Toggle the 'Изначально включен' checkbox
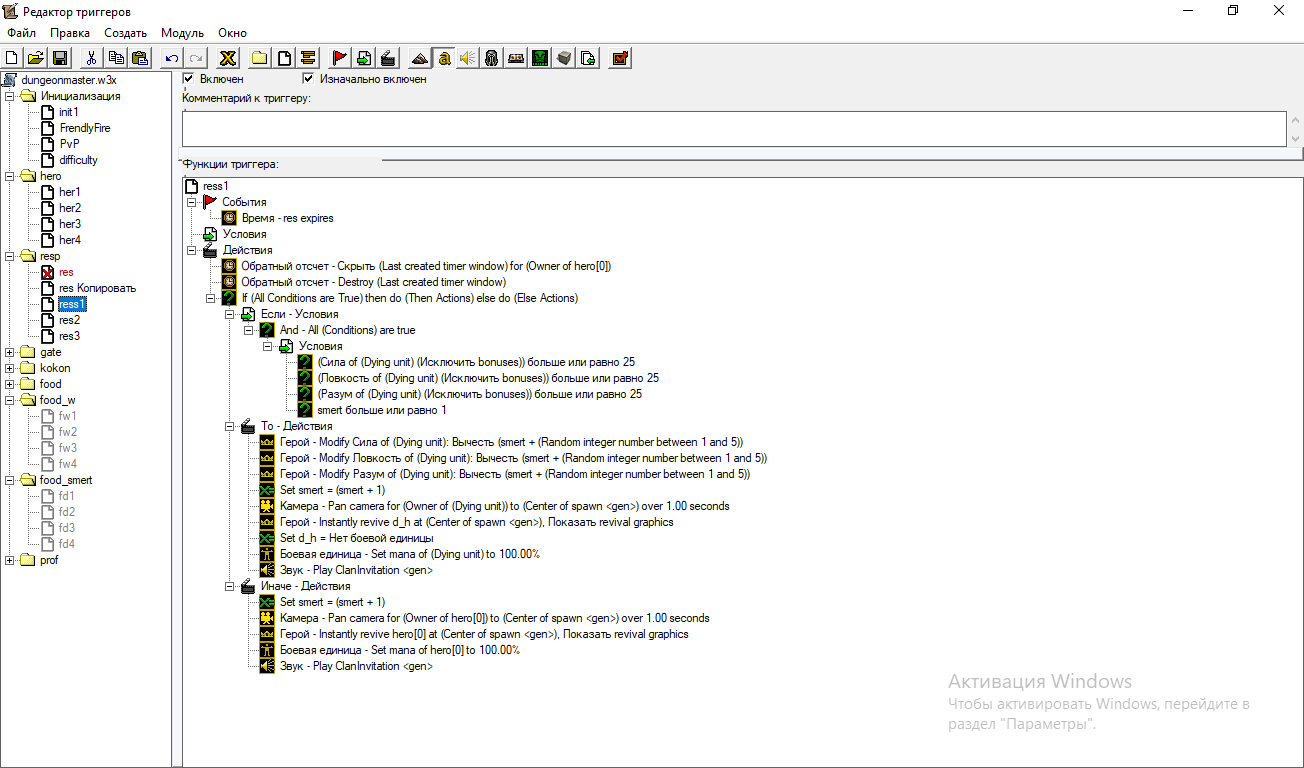The width and height of the screenshot is (1304, 768). click(x=308, y=78)
